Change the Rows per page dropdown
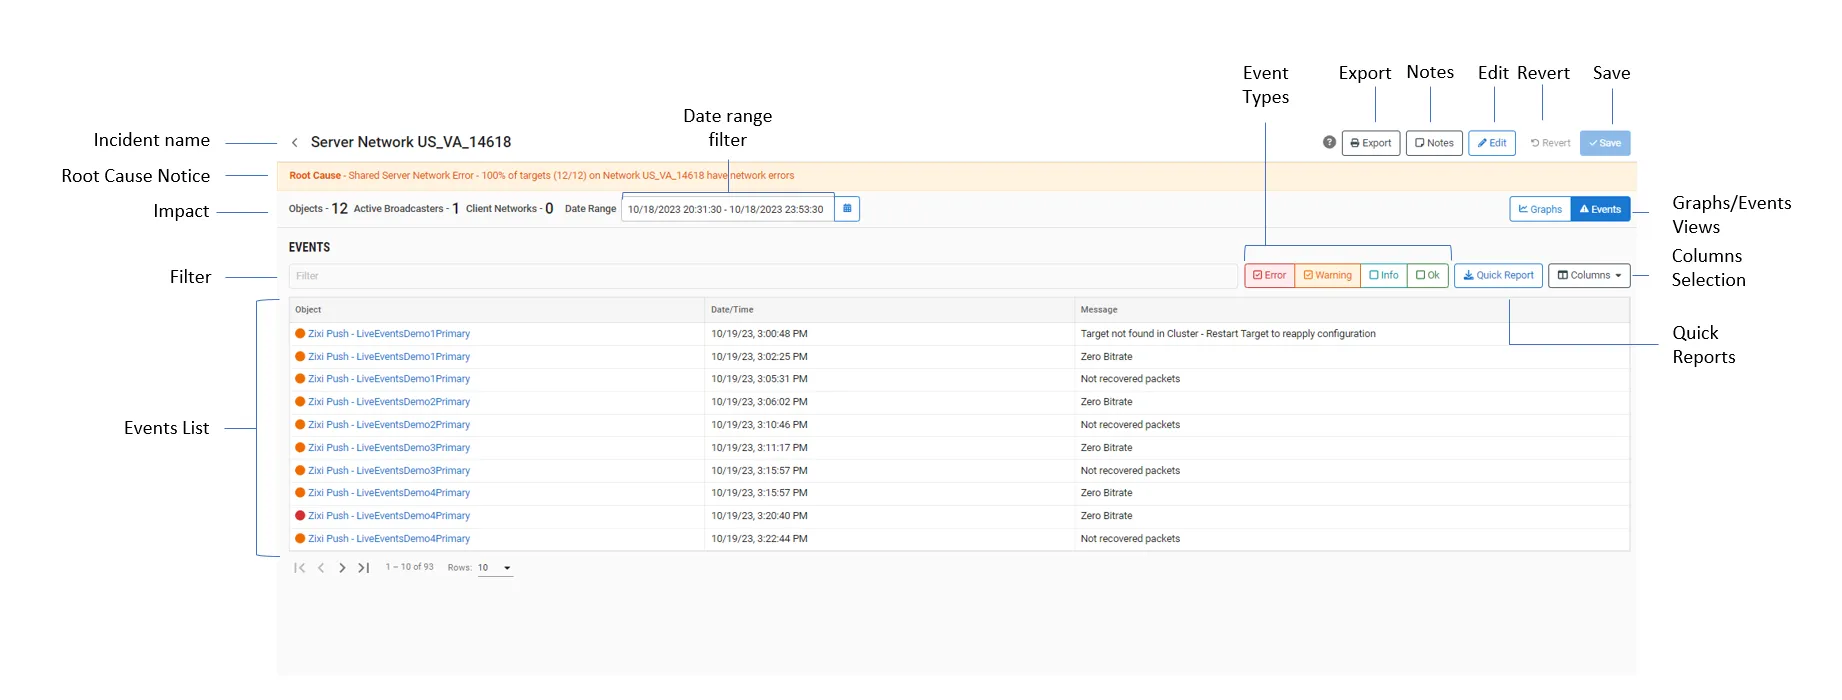The width and height of the screenshot is (1842, 700). [495, 568]
